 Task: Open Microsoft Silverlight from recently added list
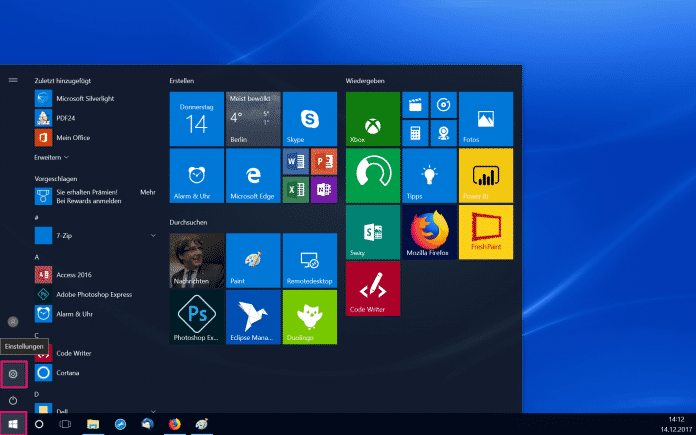pos(82,98)
